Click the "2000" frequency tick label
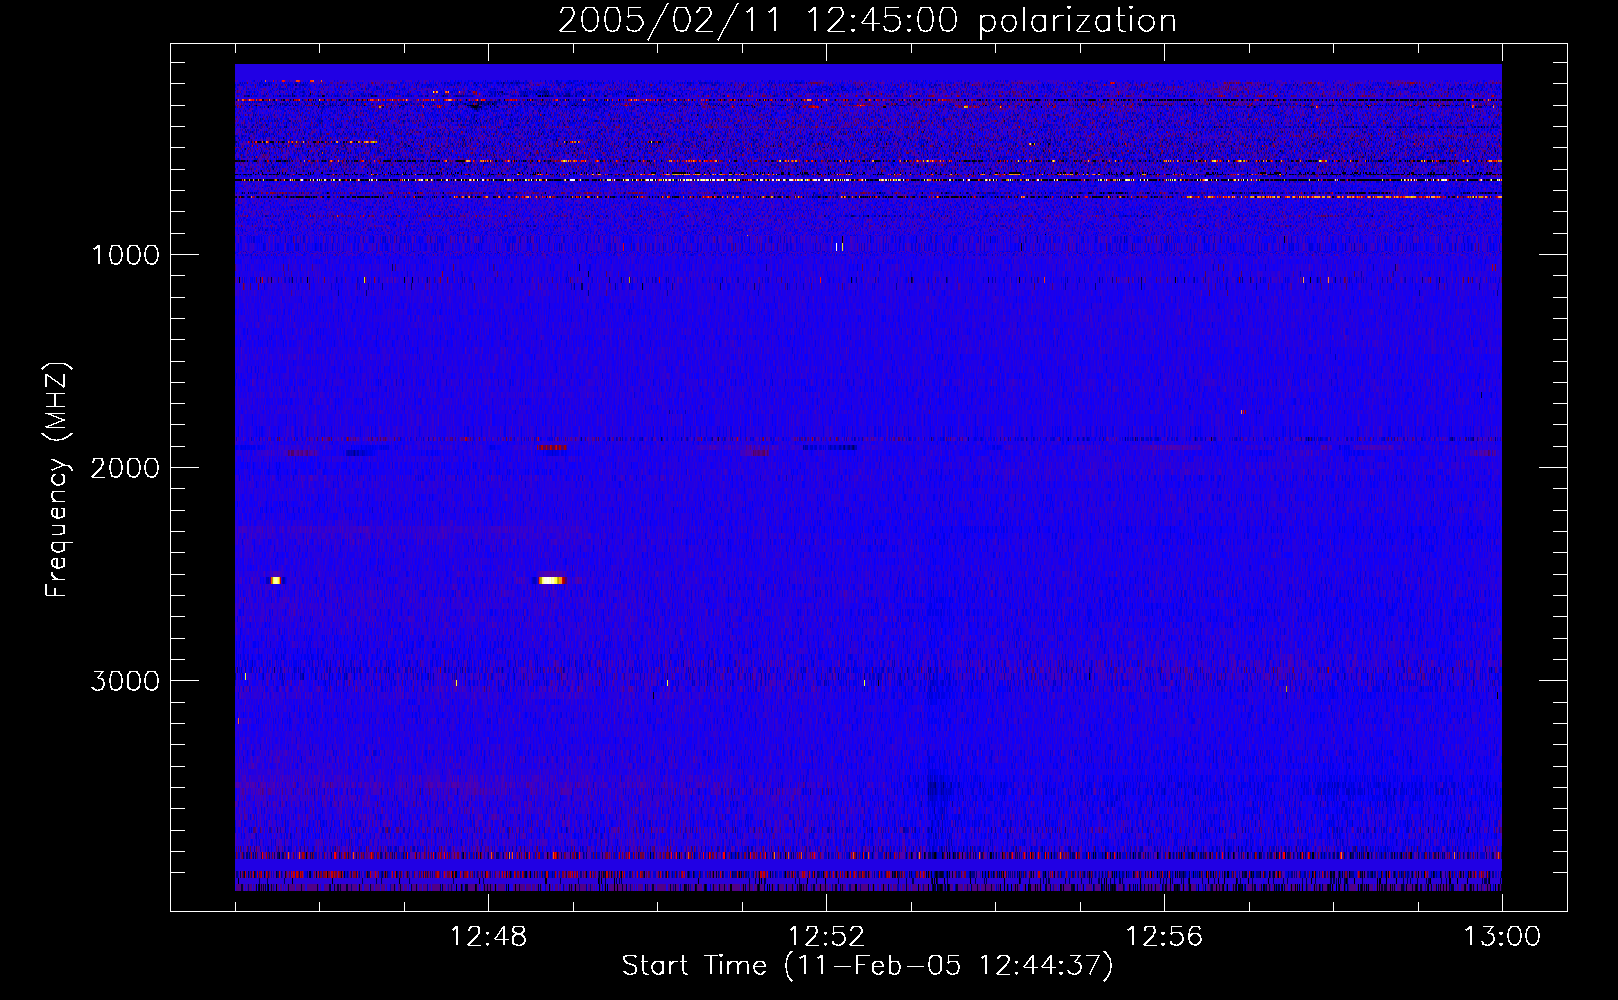Screen dimensions: 1618x1000 (x=125, y=468)
